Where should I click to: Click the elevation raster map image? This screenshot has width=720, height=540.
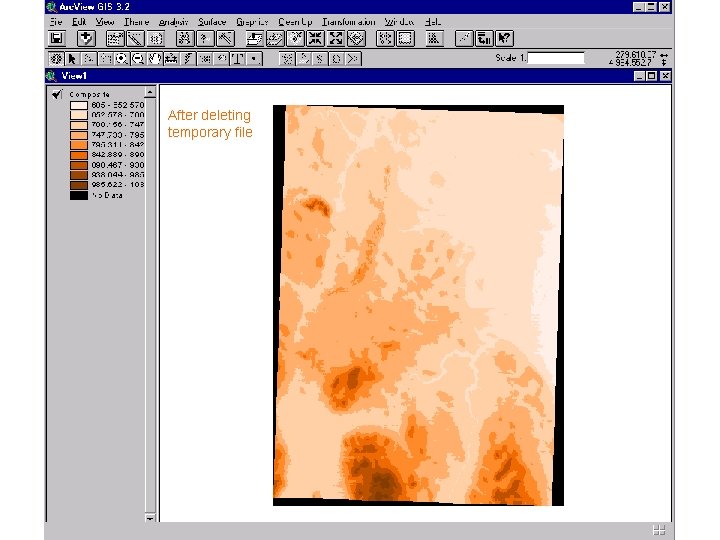pos(418,305)
